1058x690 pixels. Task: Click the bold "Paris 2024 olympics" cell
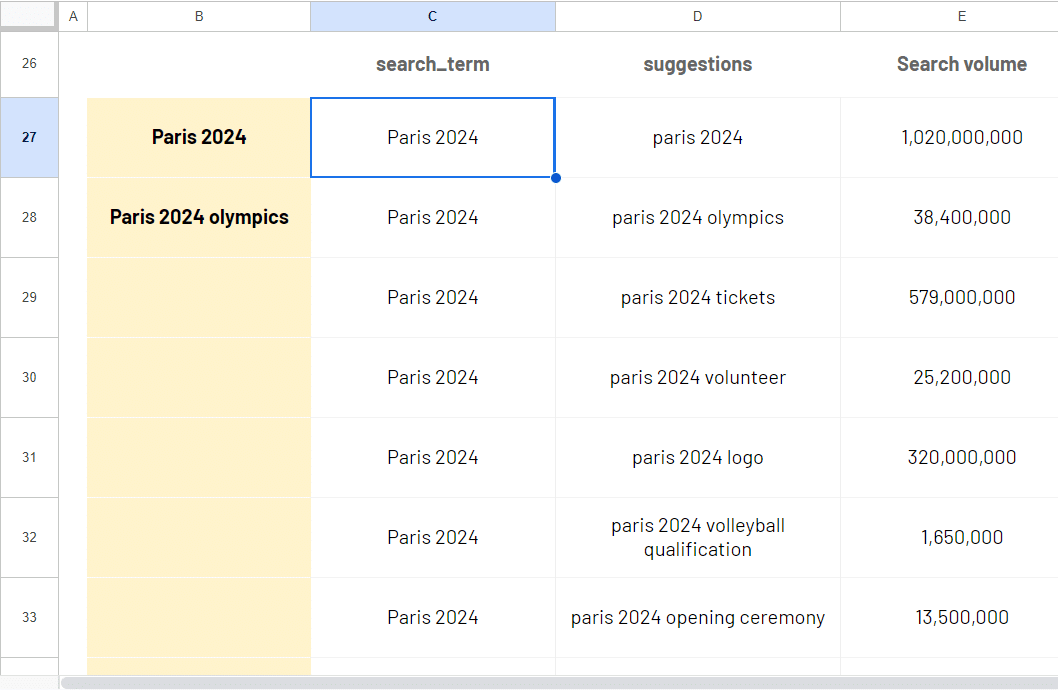coord(199,217)
